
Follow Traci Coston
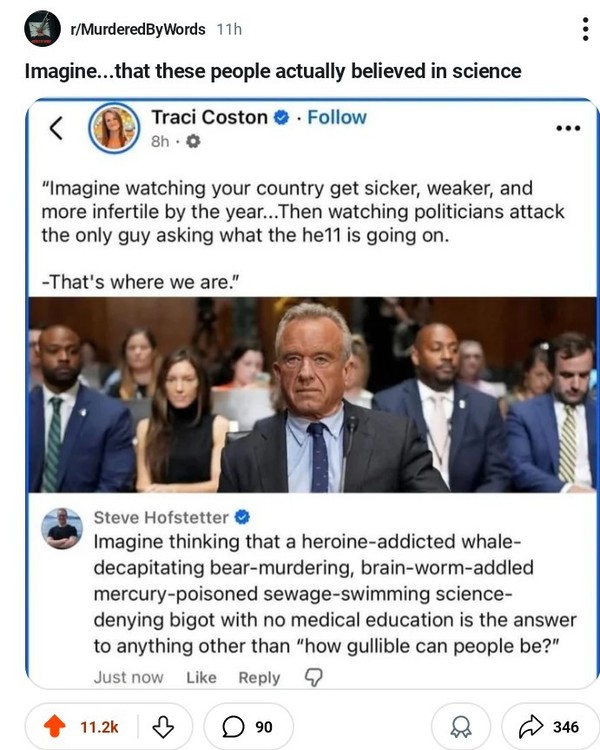point(337,117)
